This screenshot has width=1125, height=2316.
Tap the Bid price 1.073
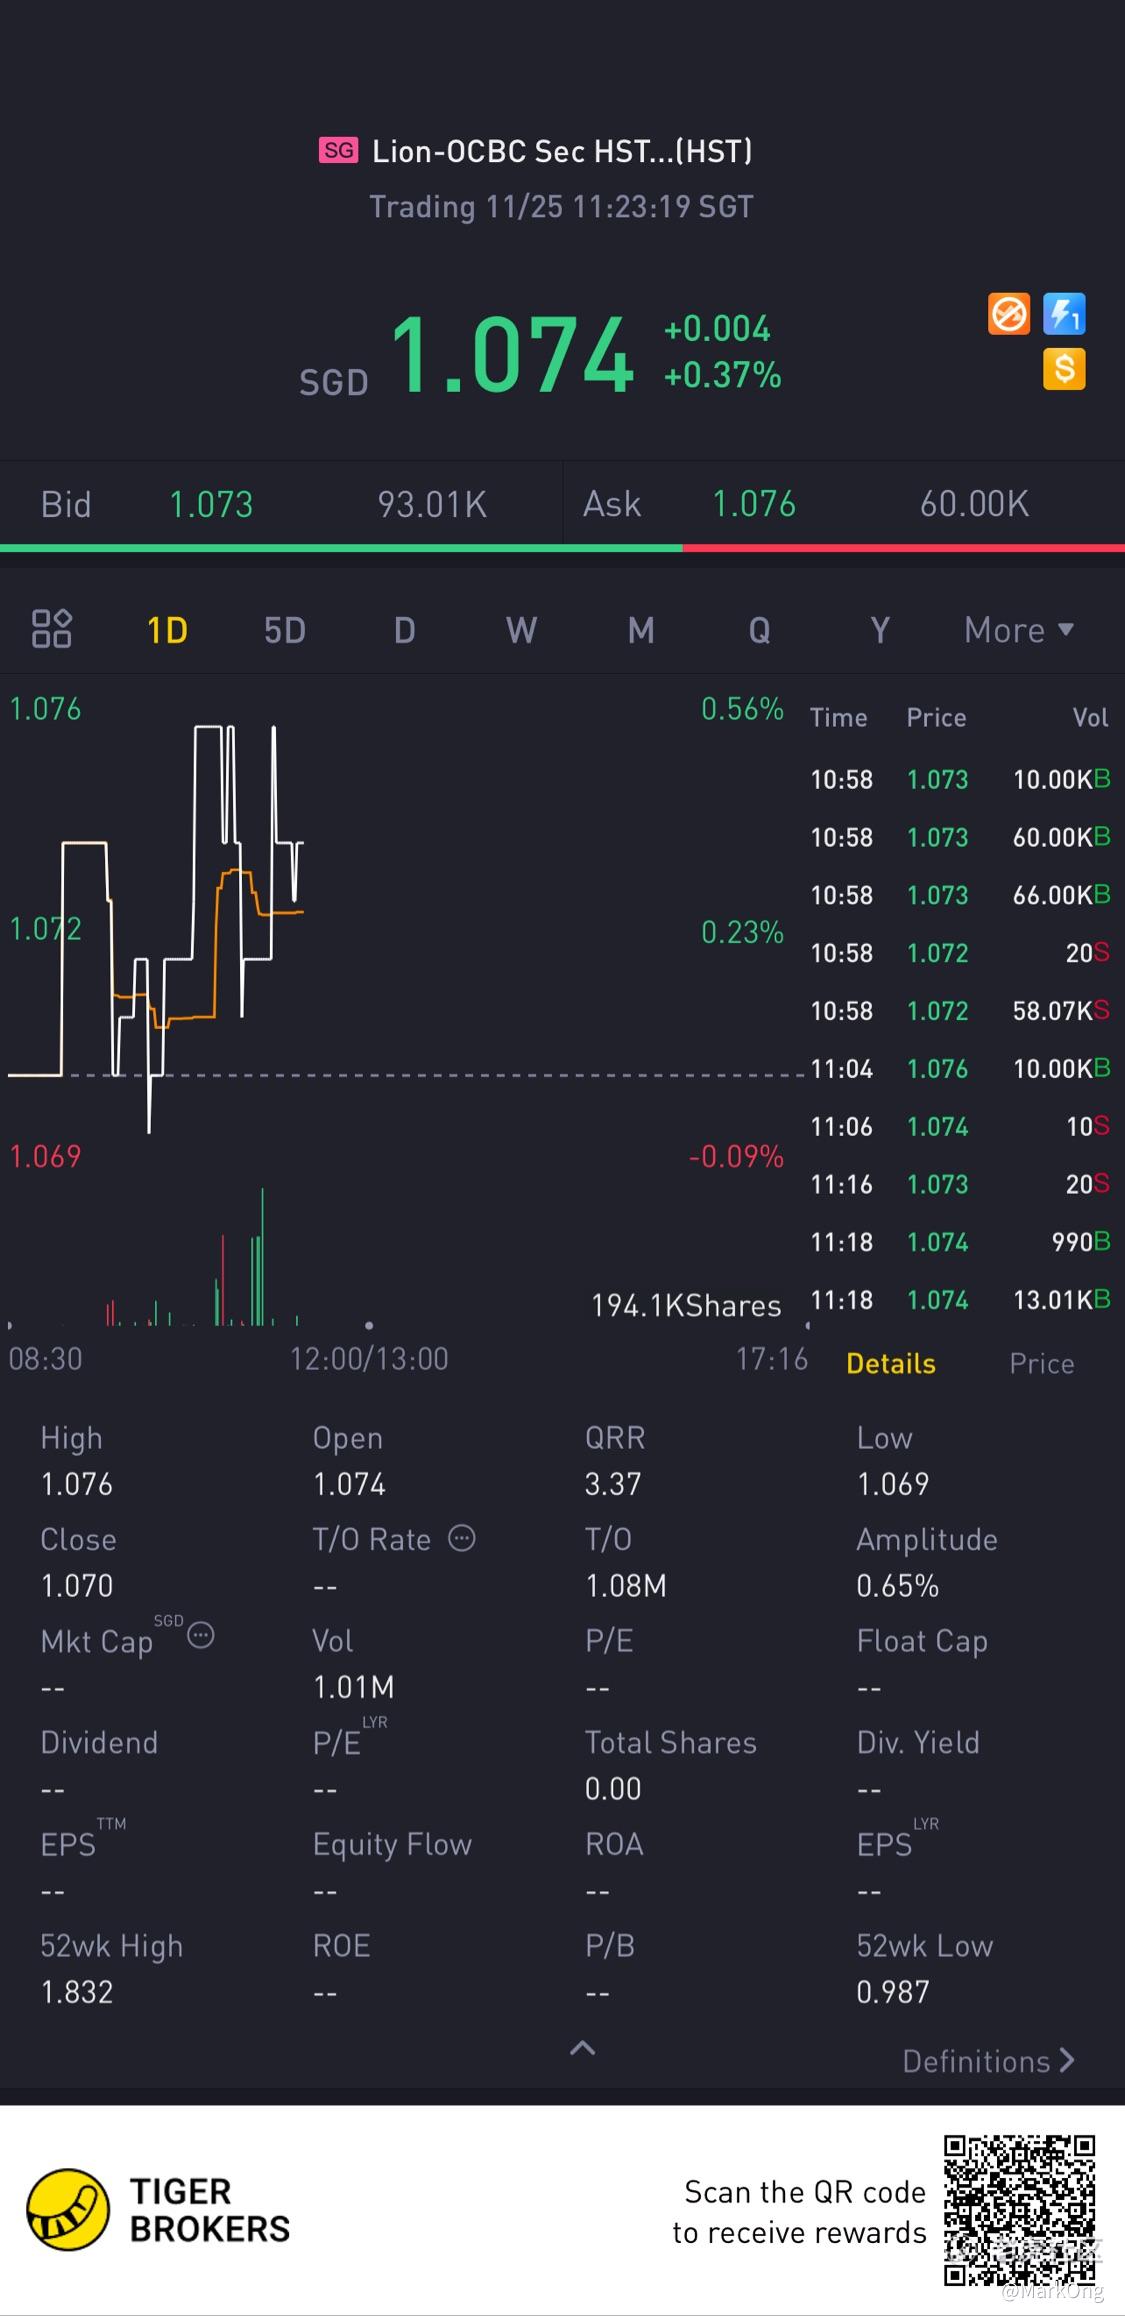coord(211,504)
